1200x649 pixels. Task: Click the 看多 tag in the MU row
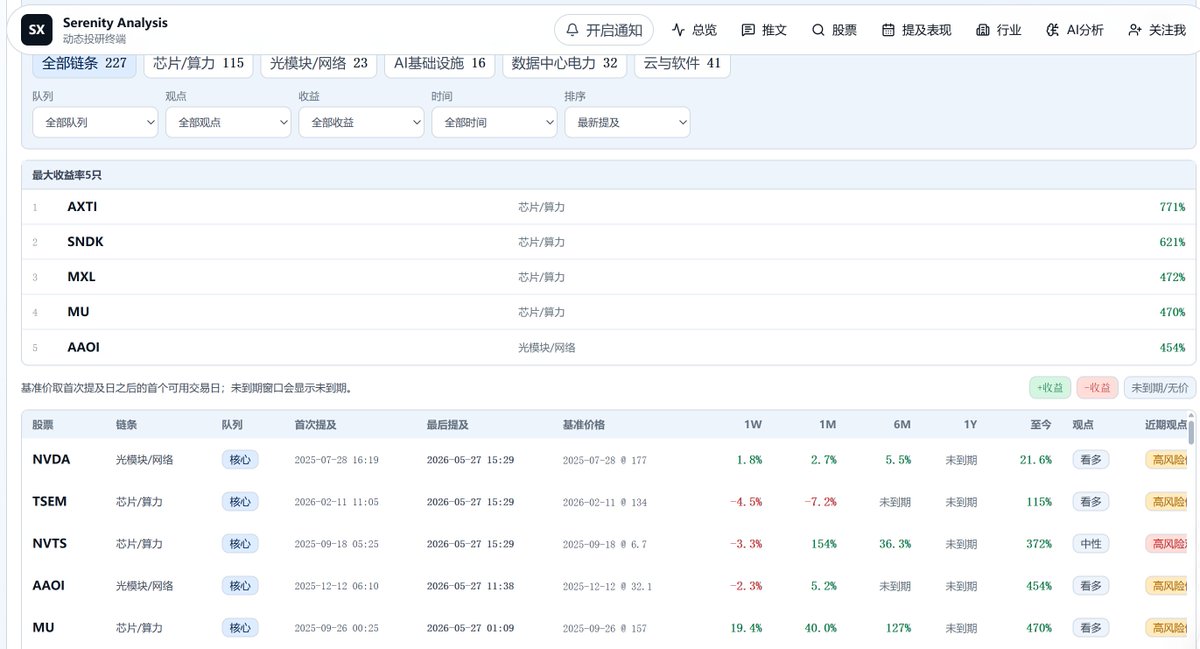(1091, 628)
